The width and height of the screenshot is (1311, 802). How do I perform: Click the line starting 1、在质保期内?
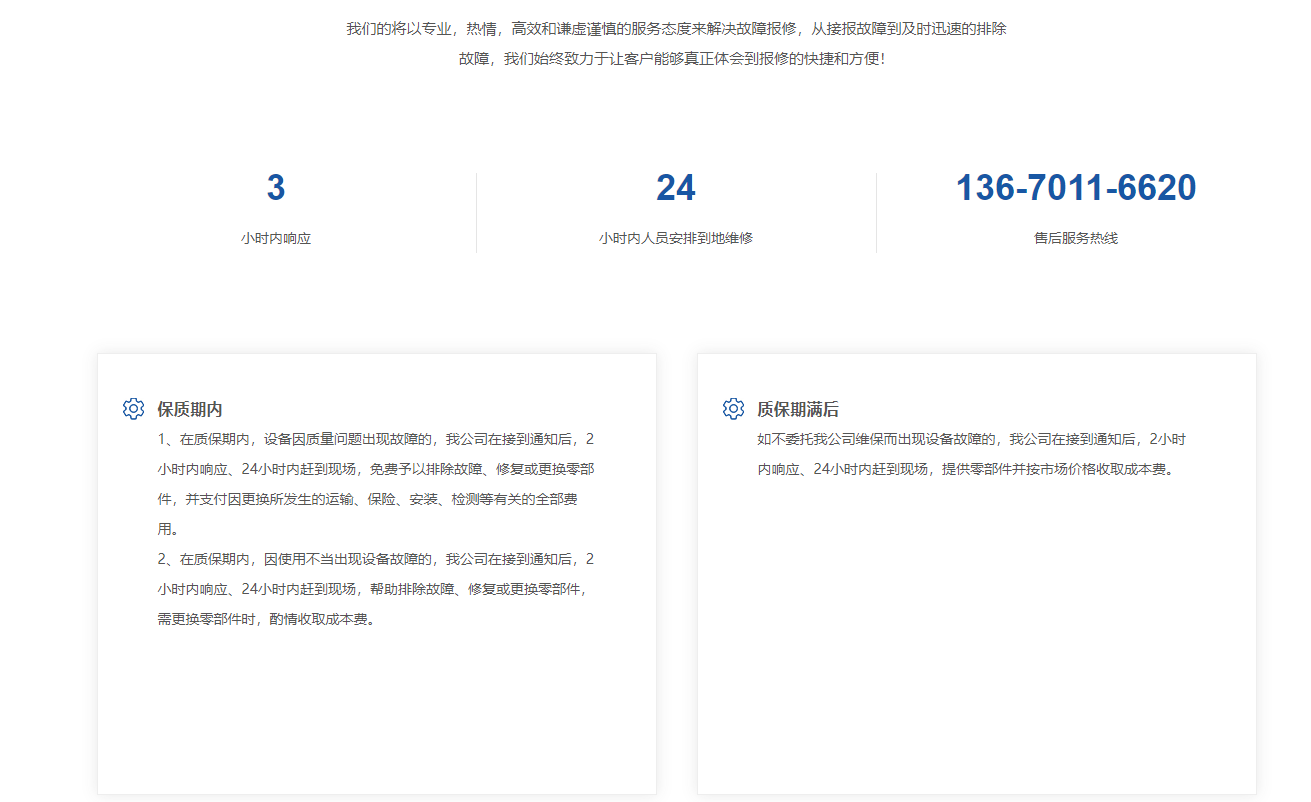[375, 439]
